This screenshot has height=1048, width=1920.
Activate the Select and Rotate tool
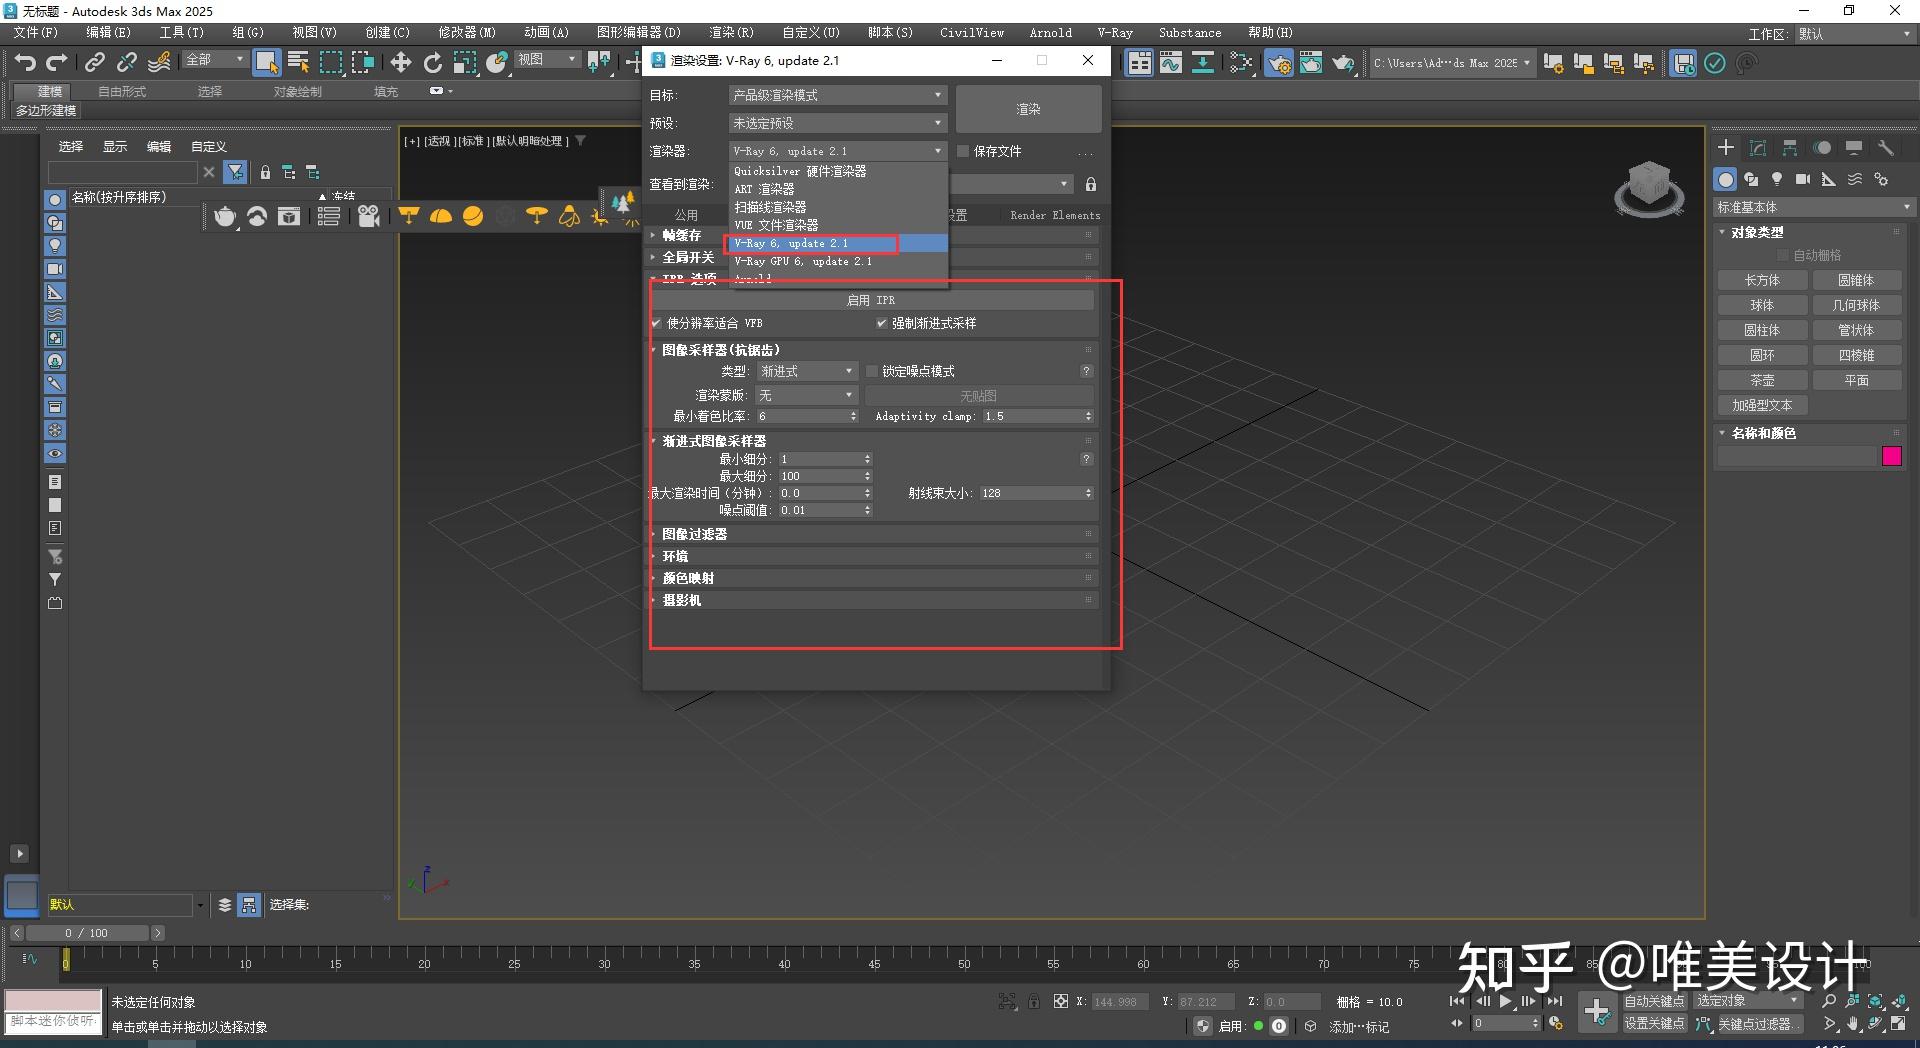pos(432,62)
